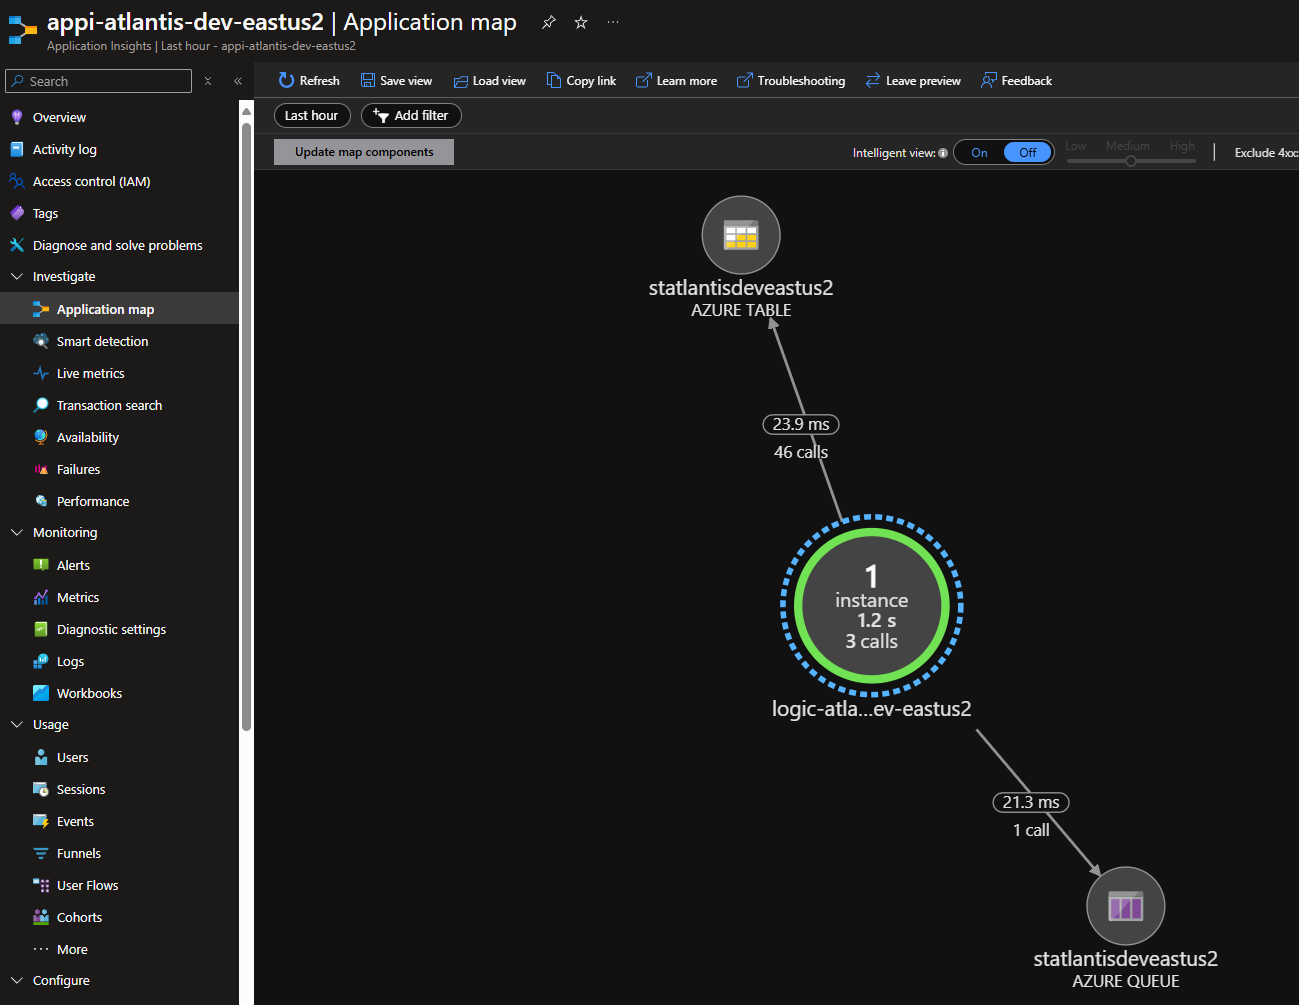Click the Logs icon
The image size is (1299, 1005).
[x=41, y=661]
